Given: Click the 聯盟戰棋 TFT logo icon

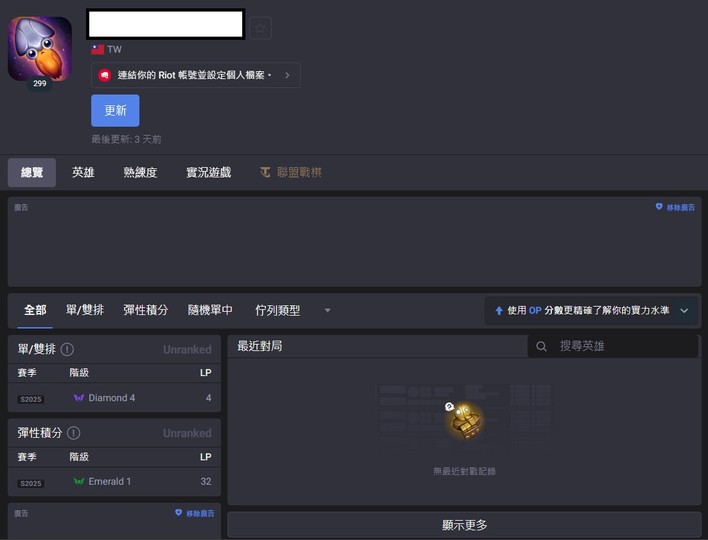Looking at the screenshot, I should (x=265, y=172).
